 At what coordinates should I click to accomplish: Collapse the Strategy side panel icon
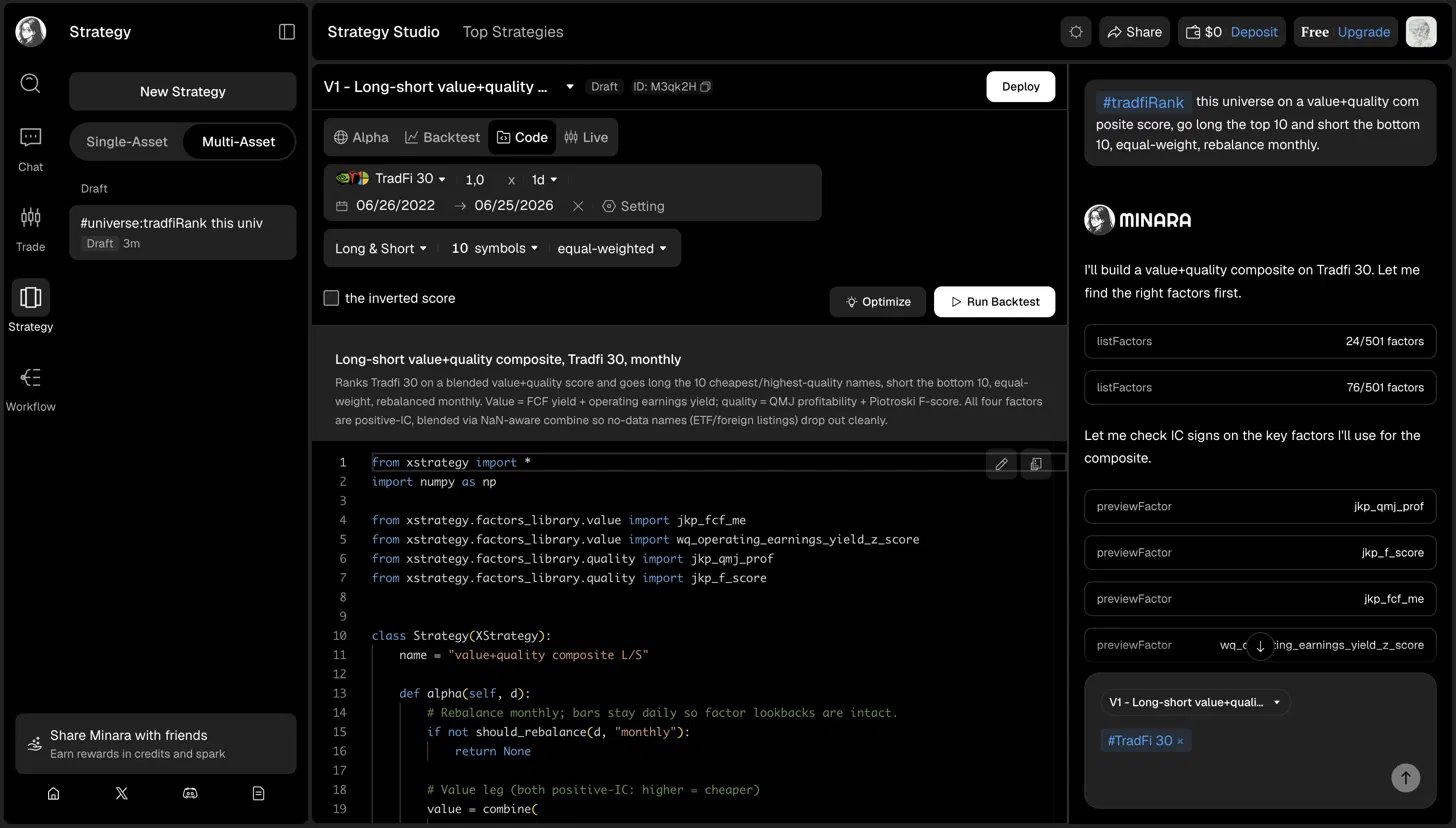tap(287, 32)
